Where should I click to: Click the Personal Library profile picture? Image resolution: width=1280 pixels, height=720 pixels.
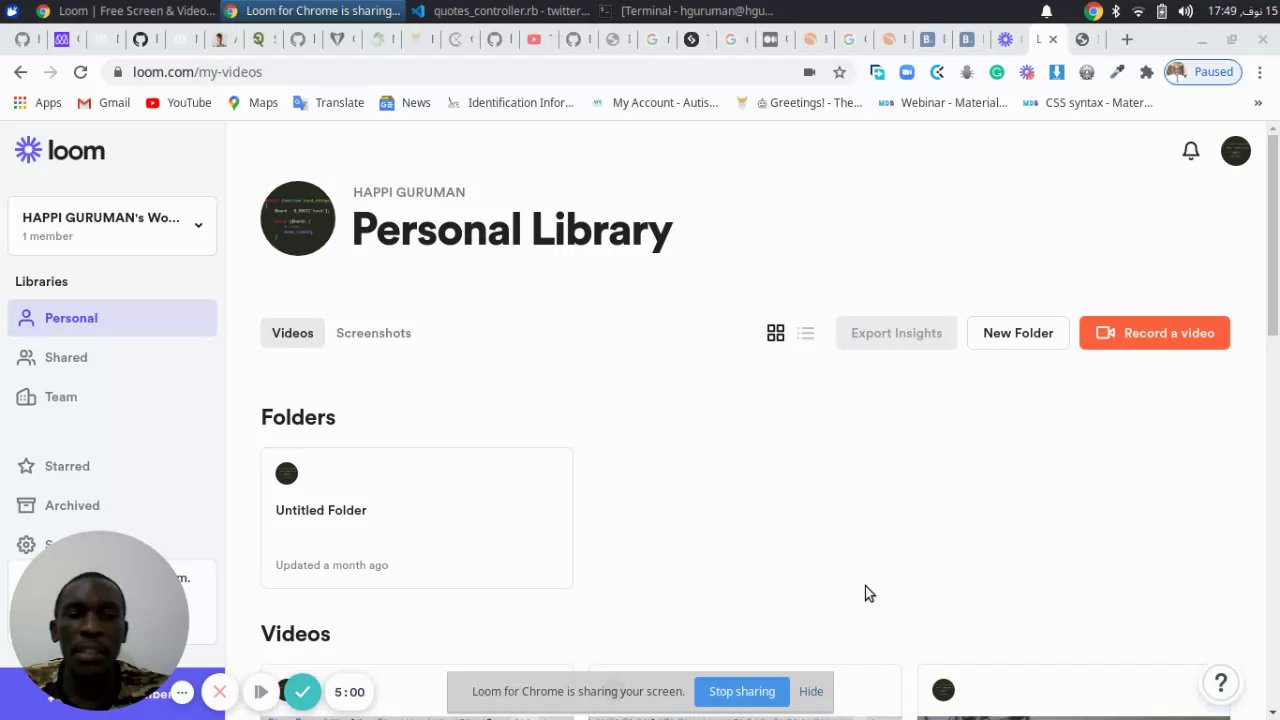pos(298,218)
